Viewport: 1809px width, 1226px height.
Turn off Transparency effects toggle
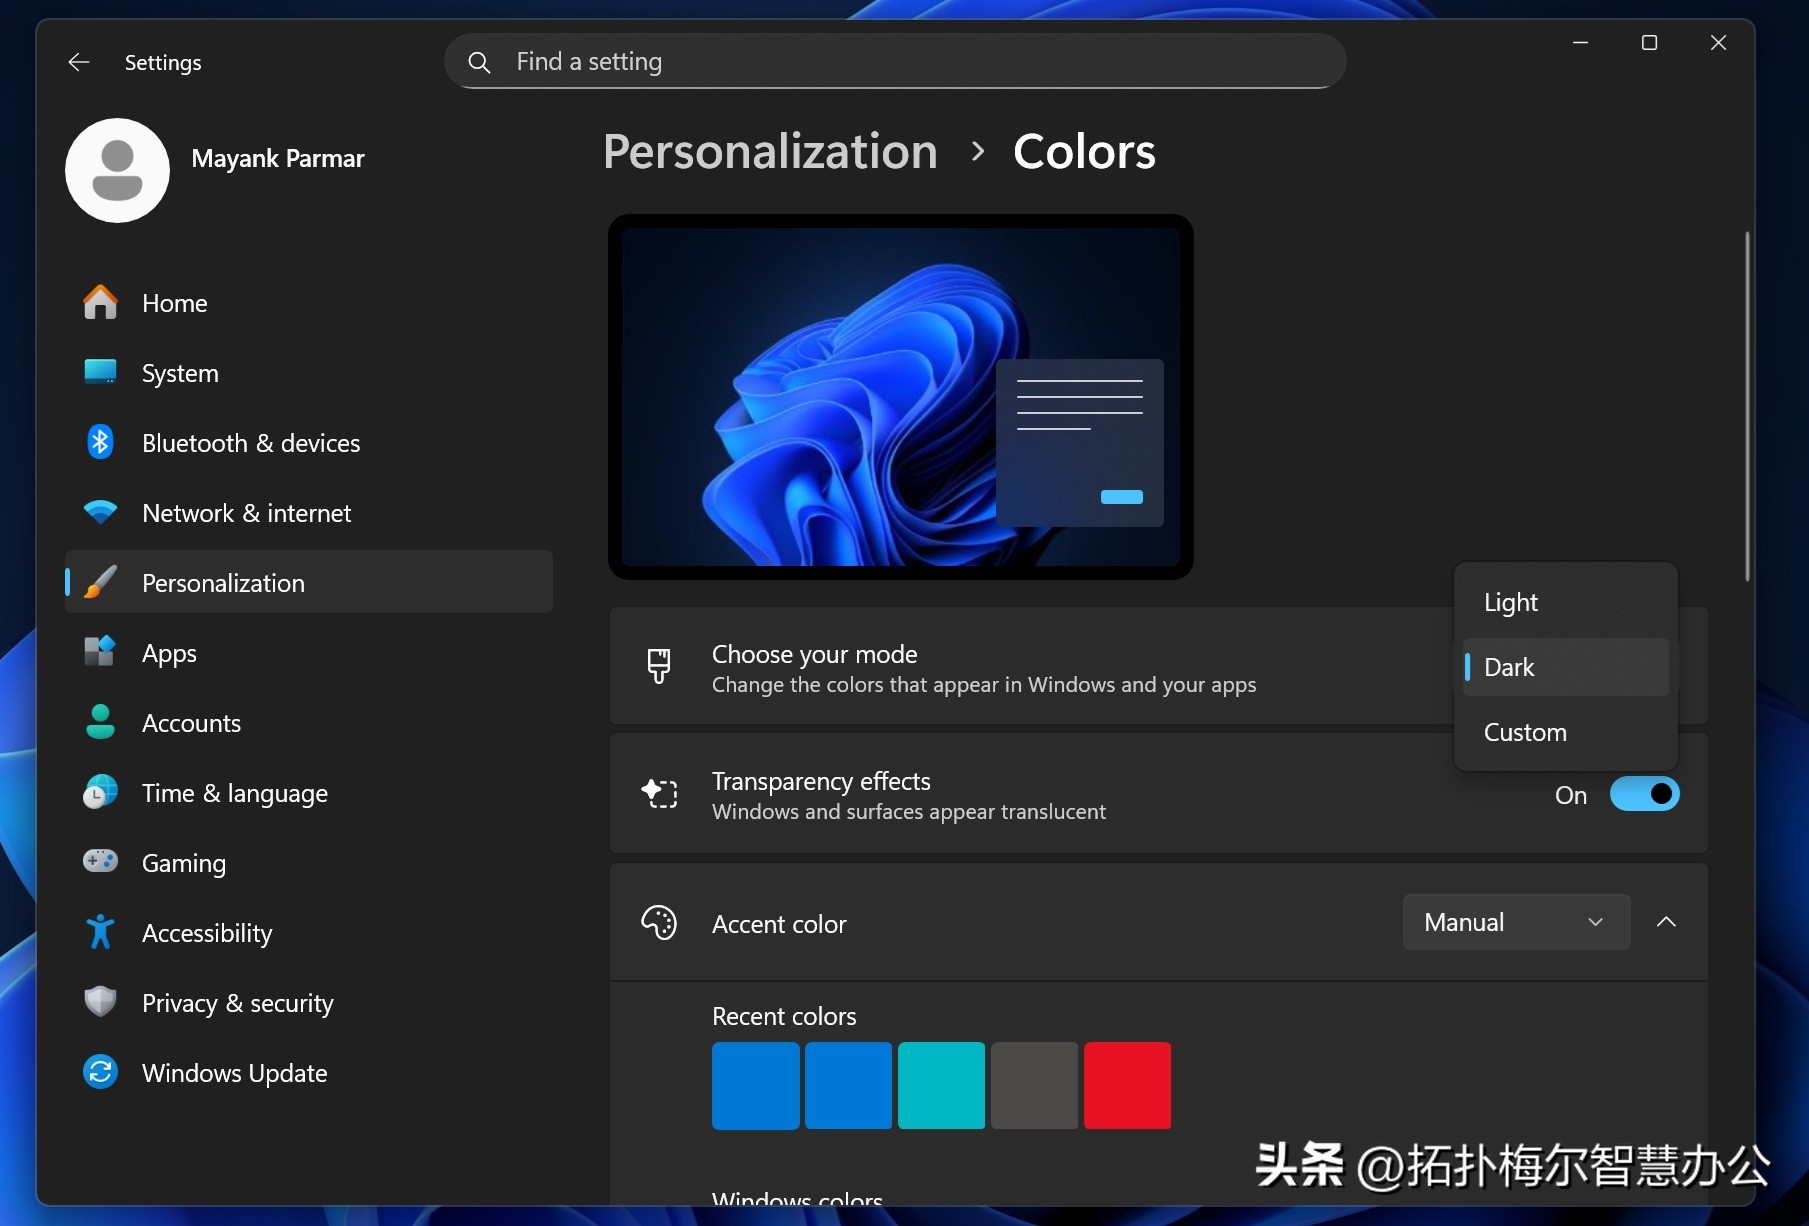click(1643, 795)
